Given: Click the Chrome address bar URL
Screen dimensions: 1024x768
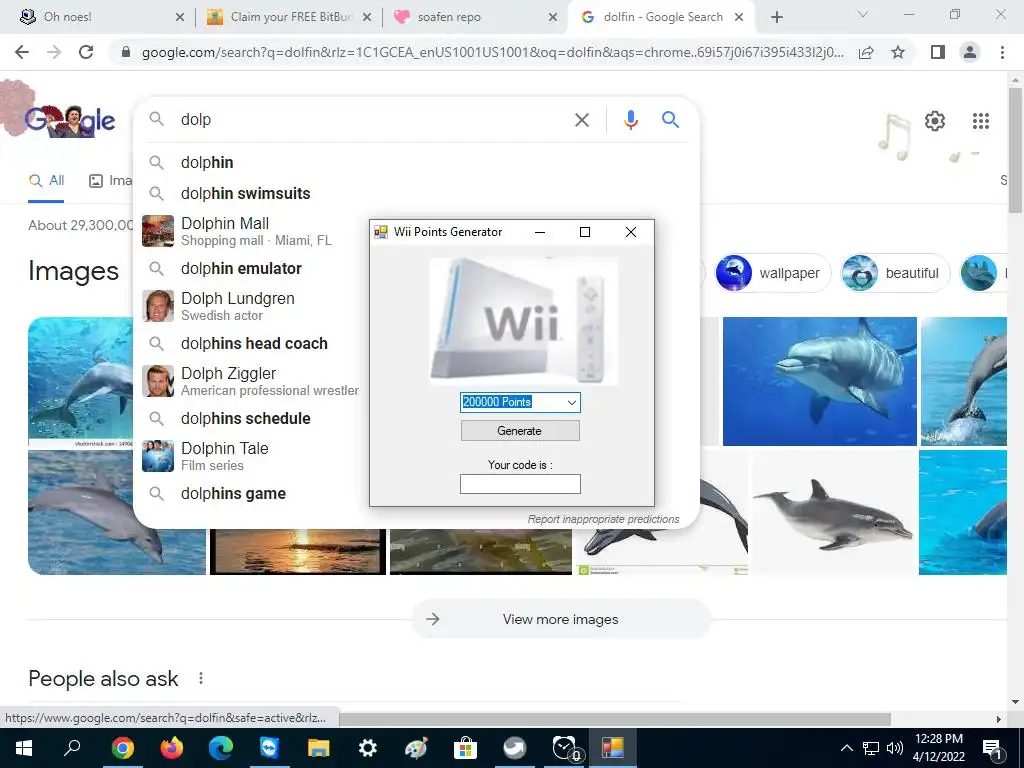Looking at the screenshot, I should (x=492, y=52).
